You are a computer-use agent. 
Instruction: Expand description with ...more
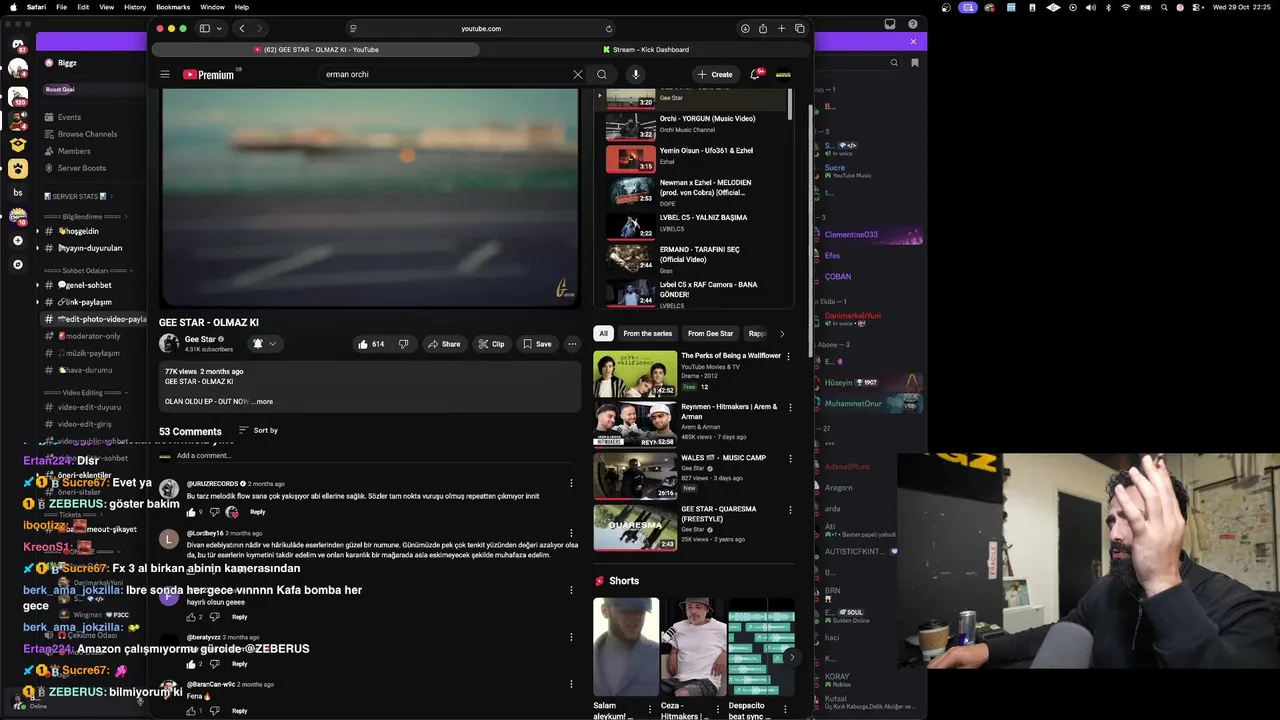coord(262,402)
